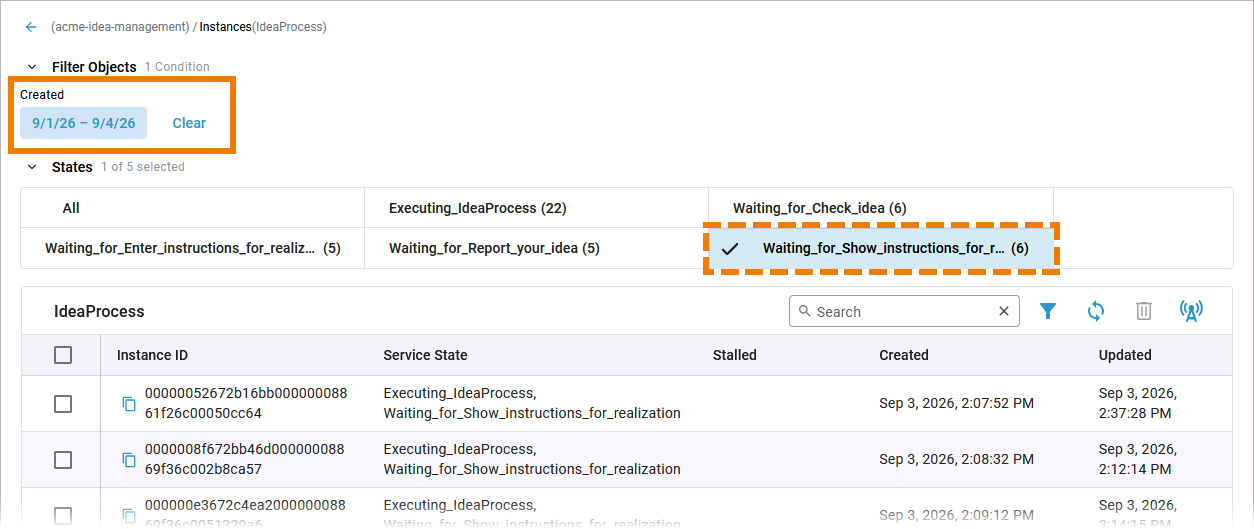Click created time Sep 3, 2026, 2:07:52 PM
The height and width of the screenshot is (529, 1254).
(x=957, y=403)
